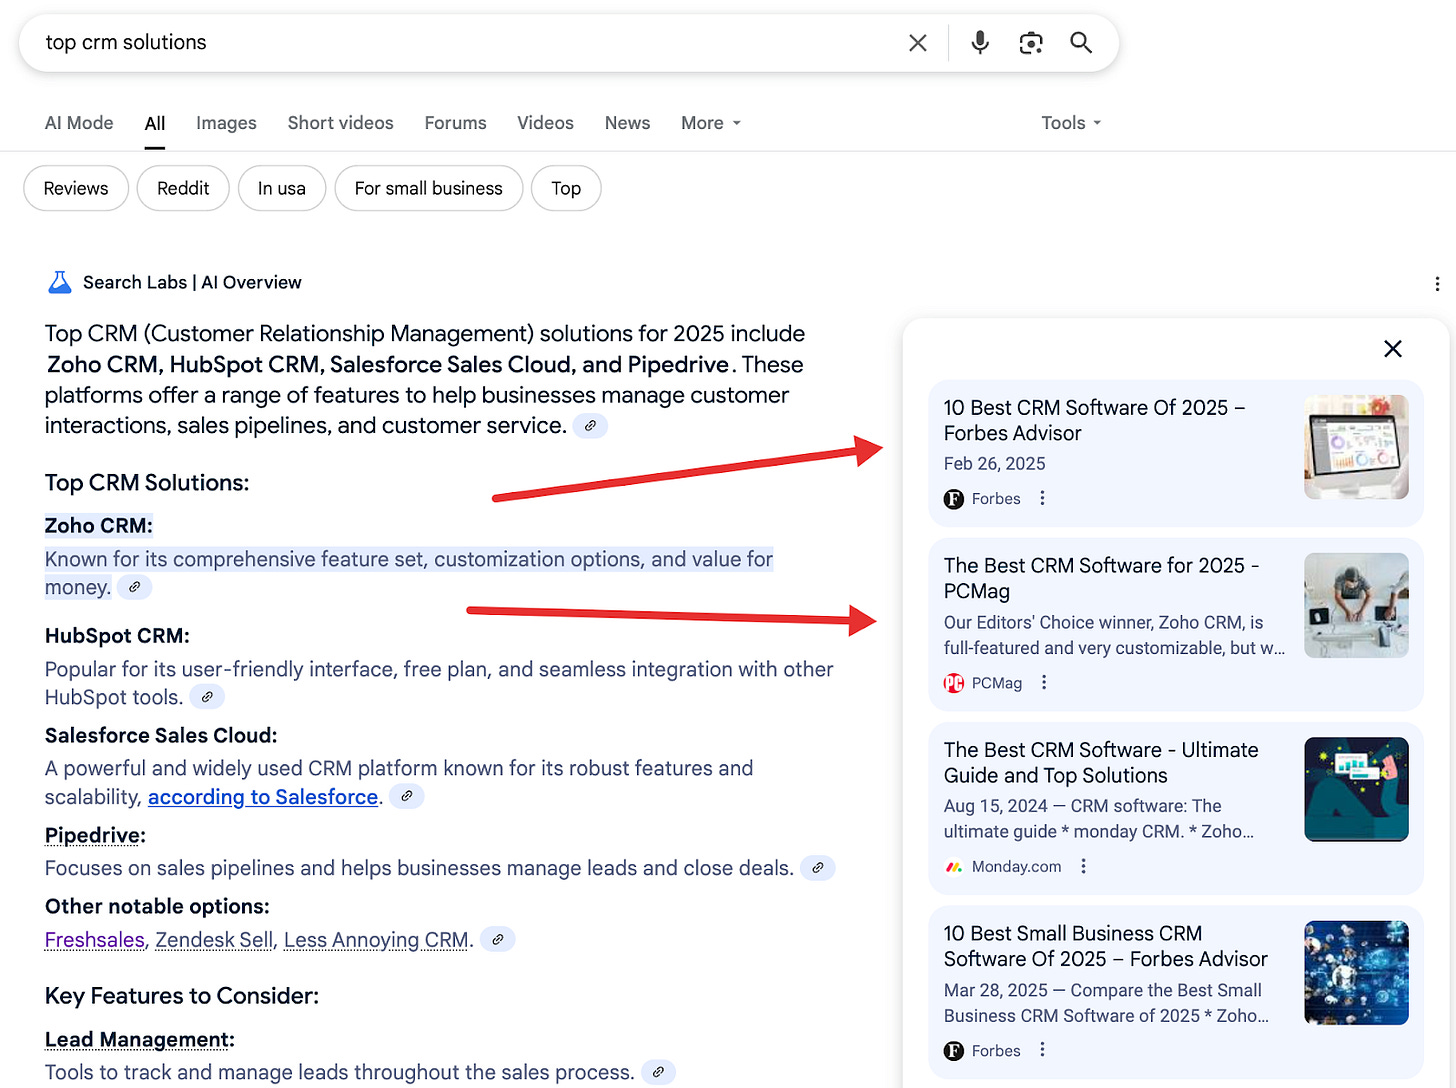Click the 'Top' filter chip

coord(566,188)
